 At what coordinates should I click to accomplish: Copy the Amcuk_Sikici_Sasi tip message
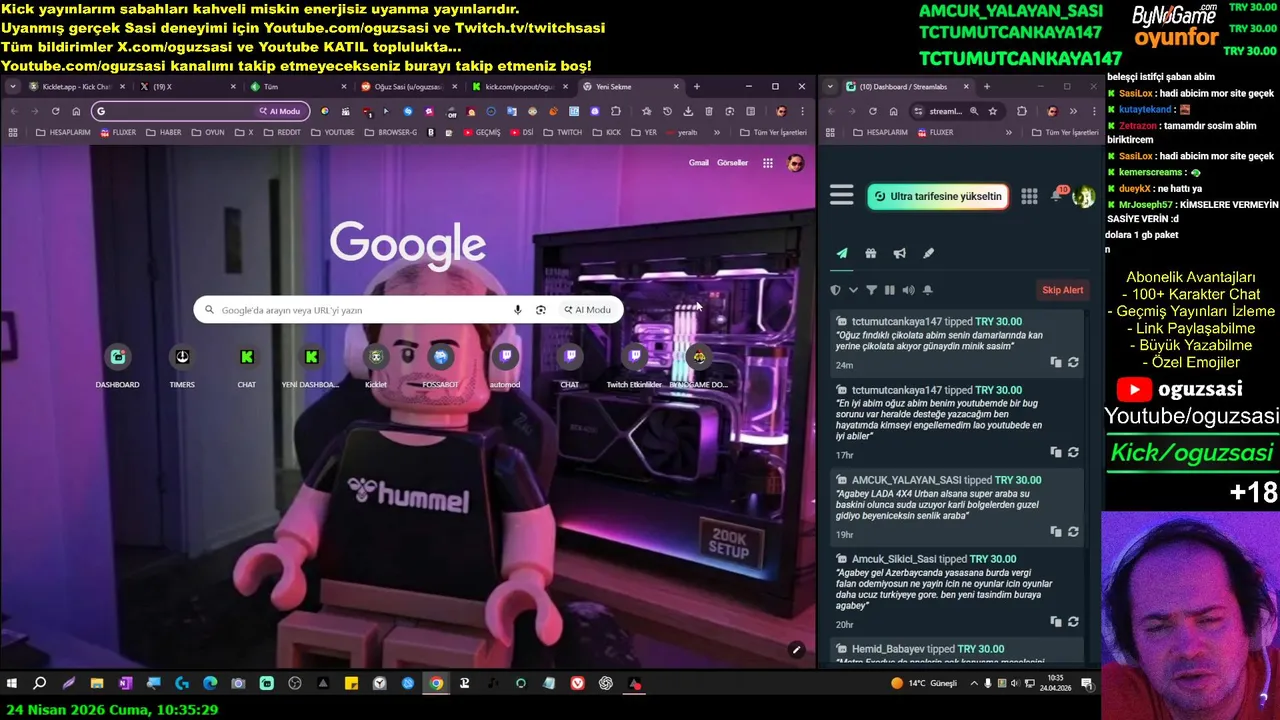coord(1056,621)
